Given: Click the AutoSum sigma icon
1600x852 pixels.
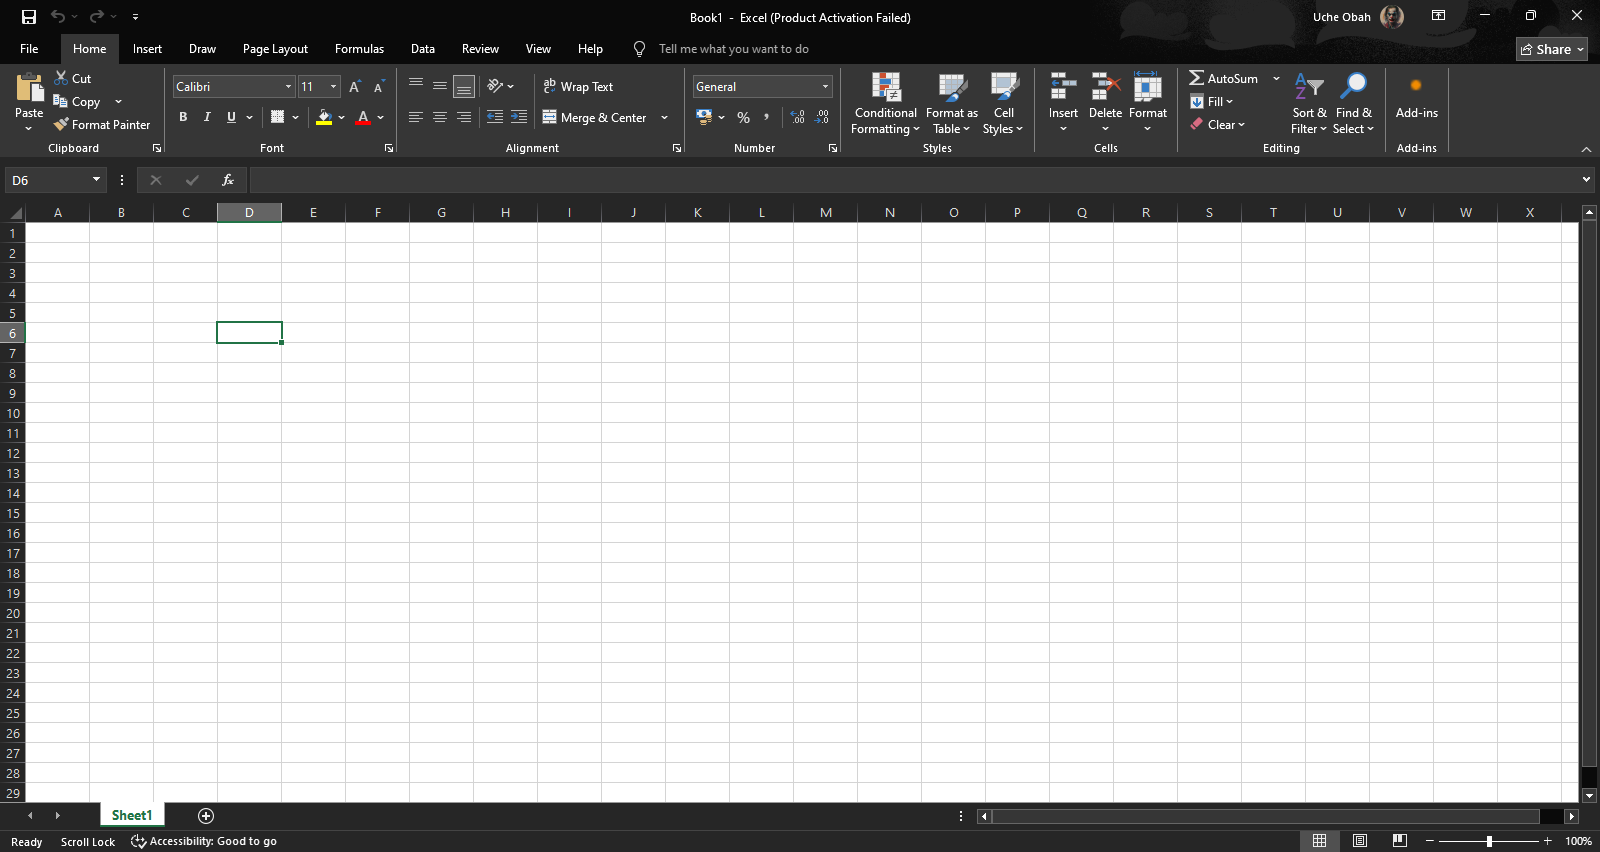Looking at the screenshot, I should tap(1196, 78).
